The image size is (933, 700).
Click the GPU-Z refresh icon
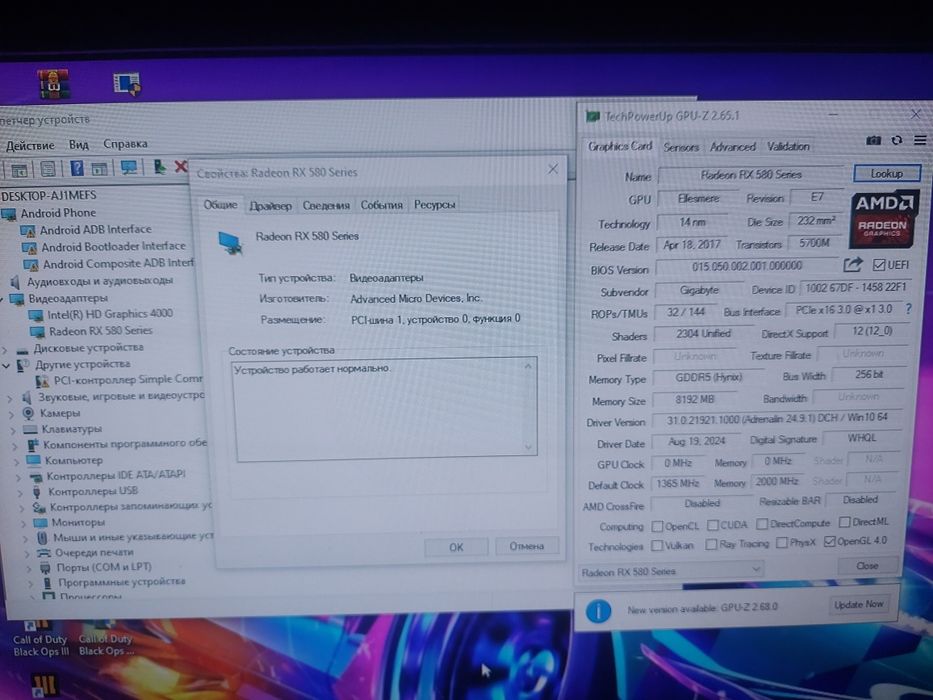tap(897, 140)
